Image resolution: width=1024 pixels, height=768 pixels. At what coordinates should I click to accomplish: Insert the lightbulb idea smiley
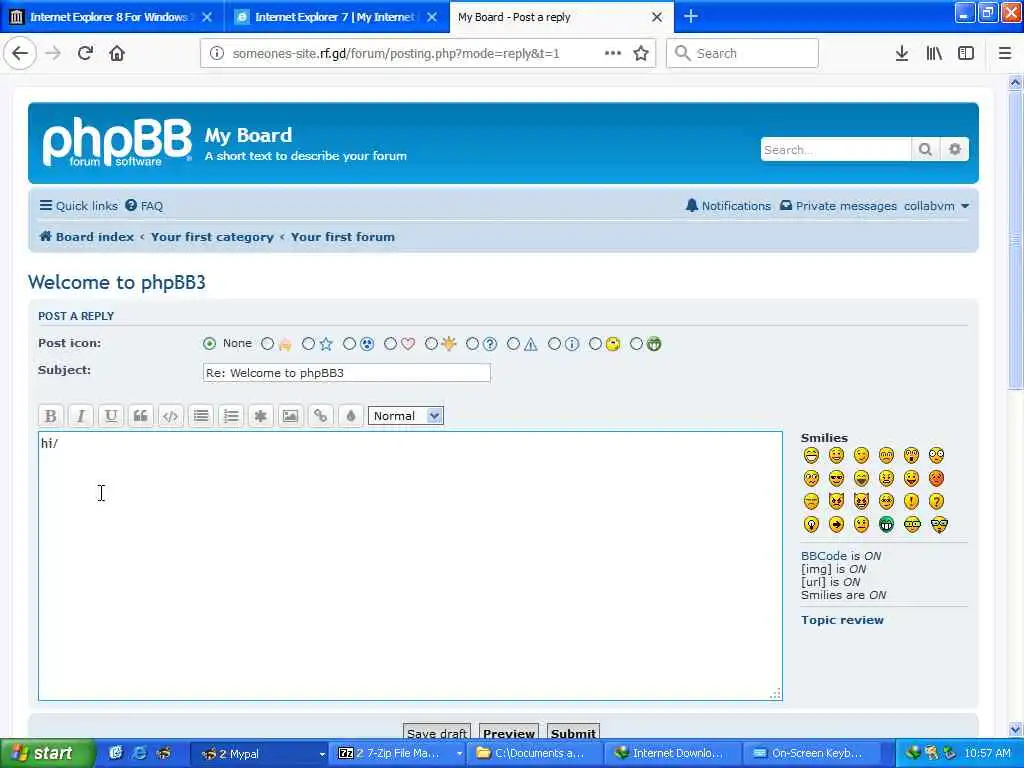(811, 524)
